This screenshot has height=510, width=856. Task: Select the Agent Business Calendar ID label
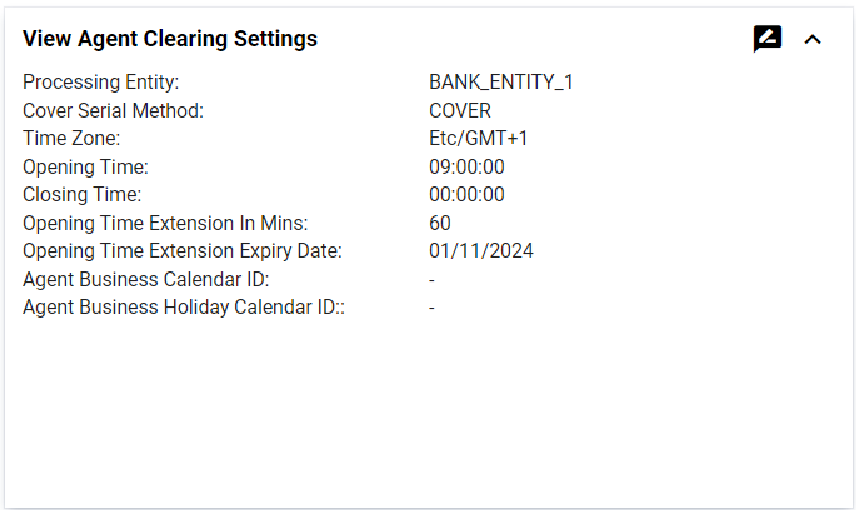coord(146,279)
